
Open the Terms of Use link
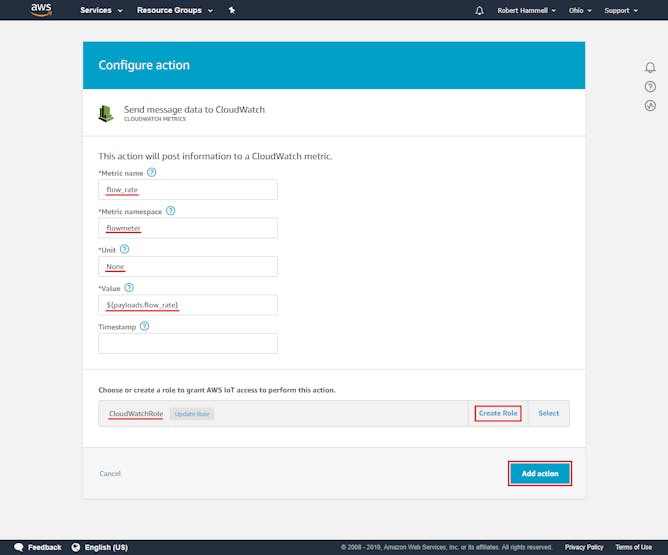coord(633,547)
